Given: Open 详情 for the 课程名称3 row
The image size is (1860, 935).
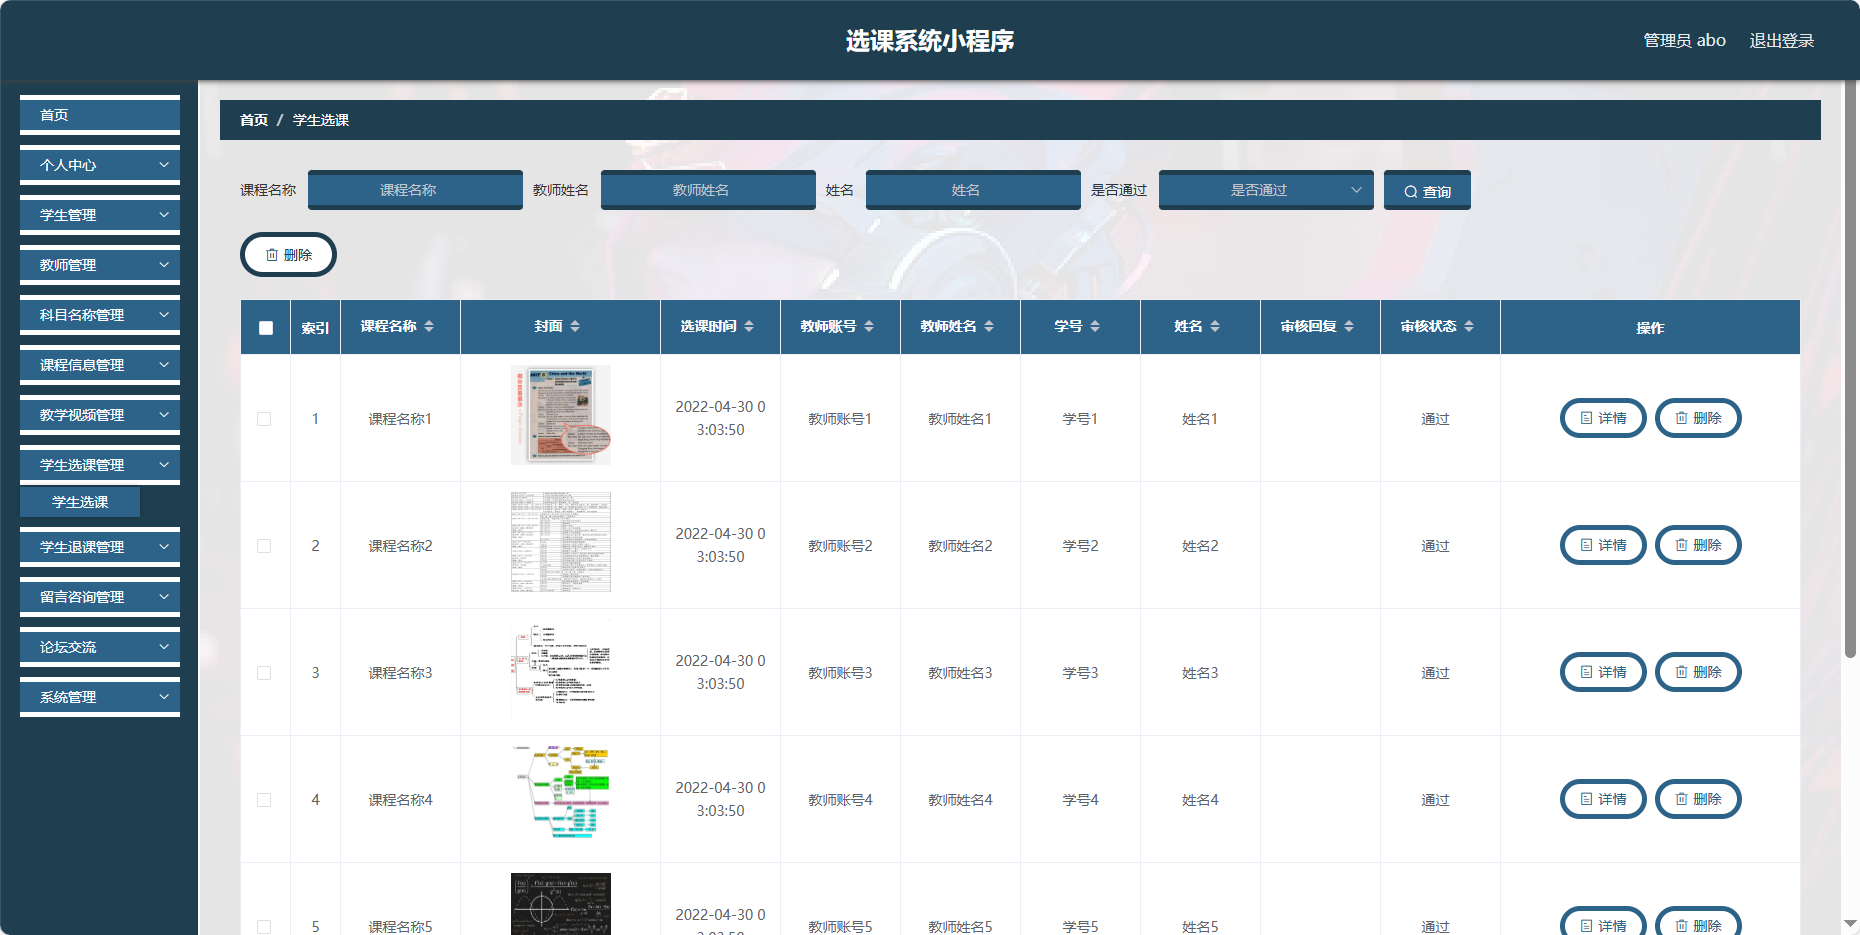Looking at the screenshot, I should [1603, 672].
